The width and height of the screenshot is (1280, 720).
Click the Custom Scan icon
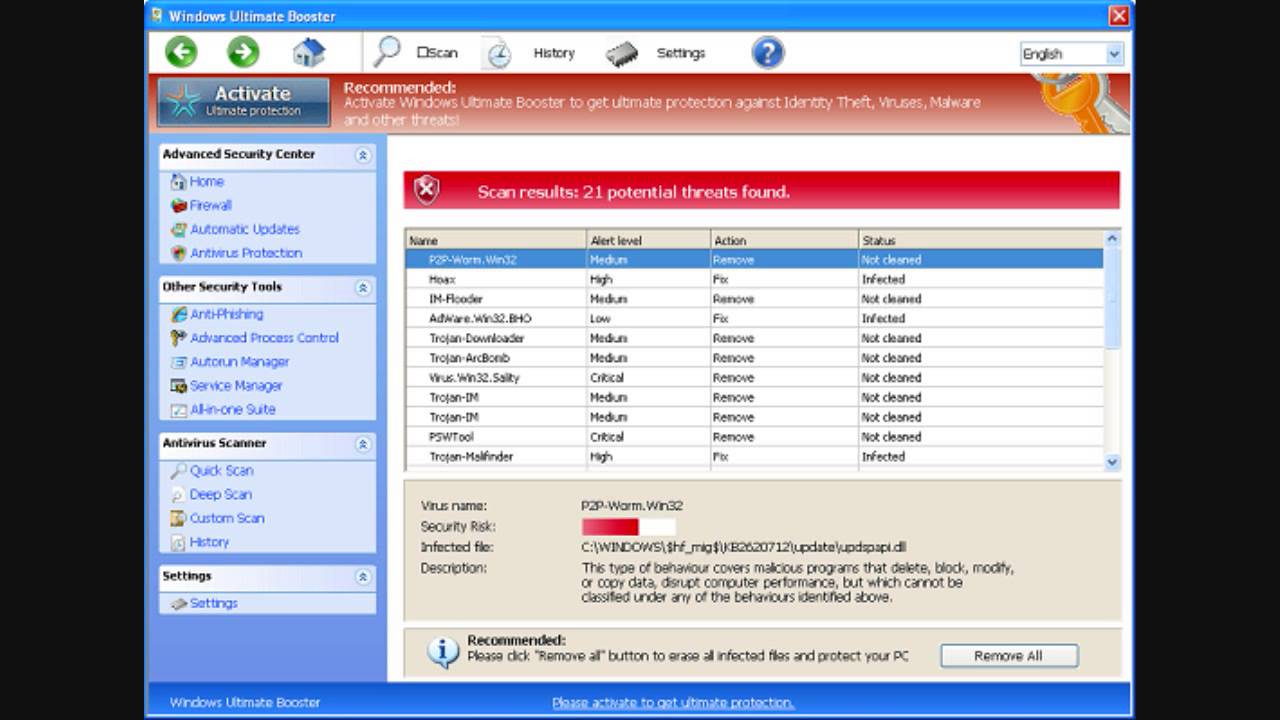[x=178, y=518]
